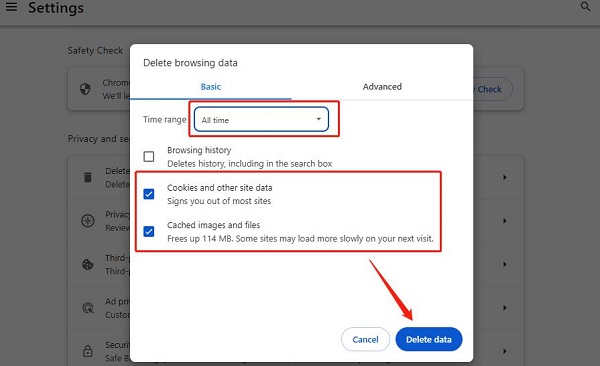Image resolution: width=600 pixels, height=366 pixels.
Task: Click the Delete data button
Action: [429, 339]
